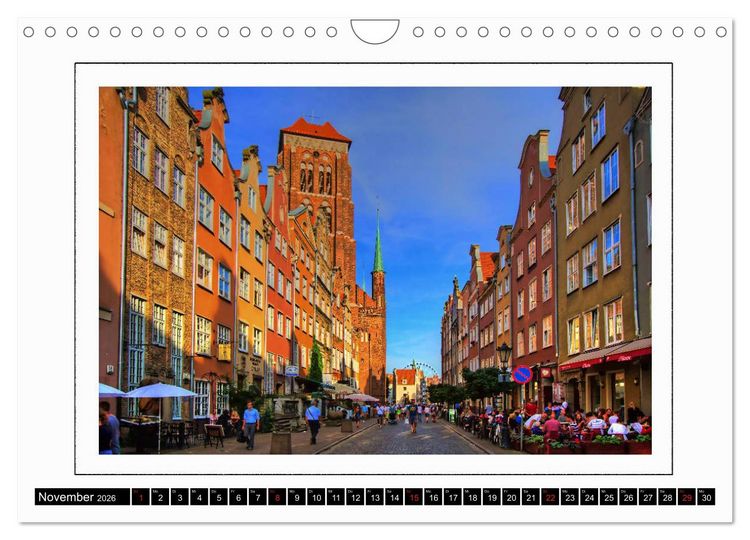Choose day 3 in the date row

click(x=180, y=496)
